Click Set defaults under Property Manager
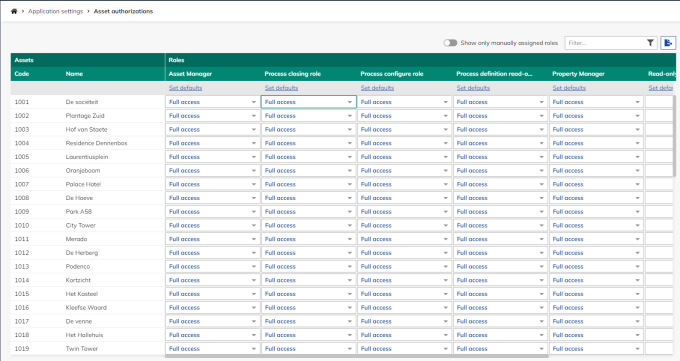 coord(569,88)
